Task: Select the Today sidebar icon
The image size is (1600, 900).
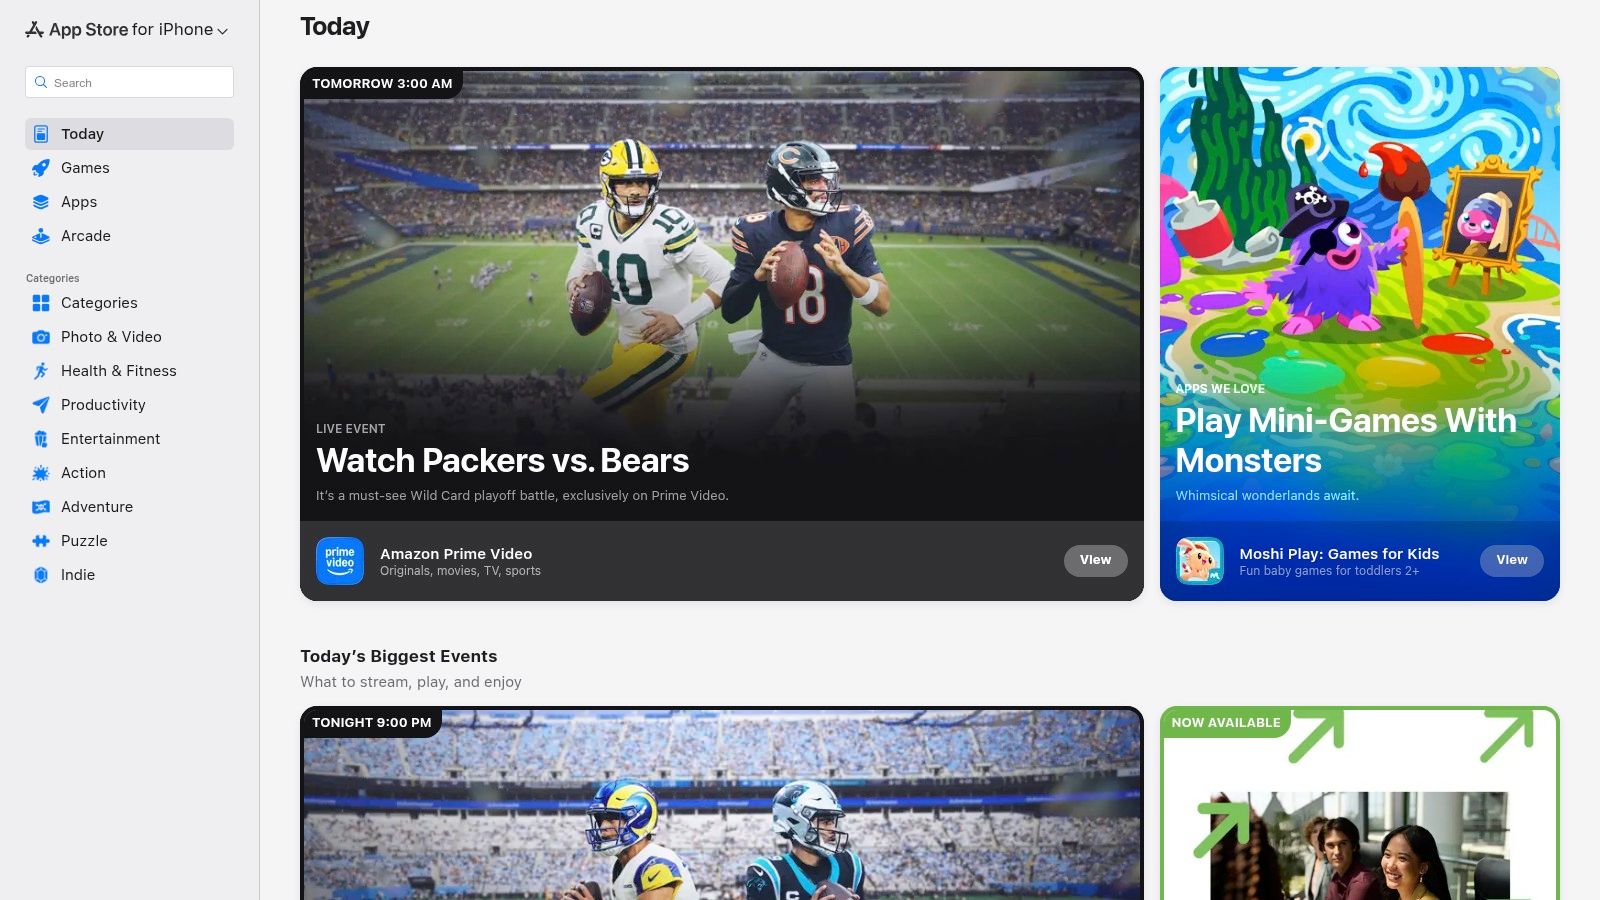Action: click(x=41, y=134)
